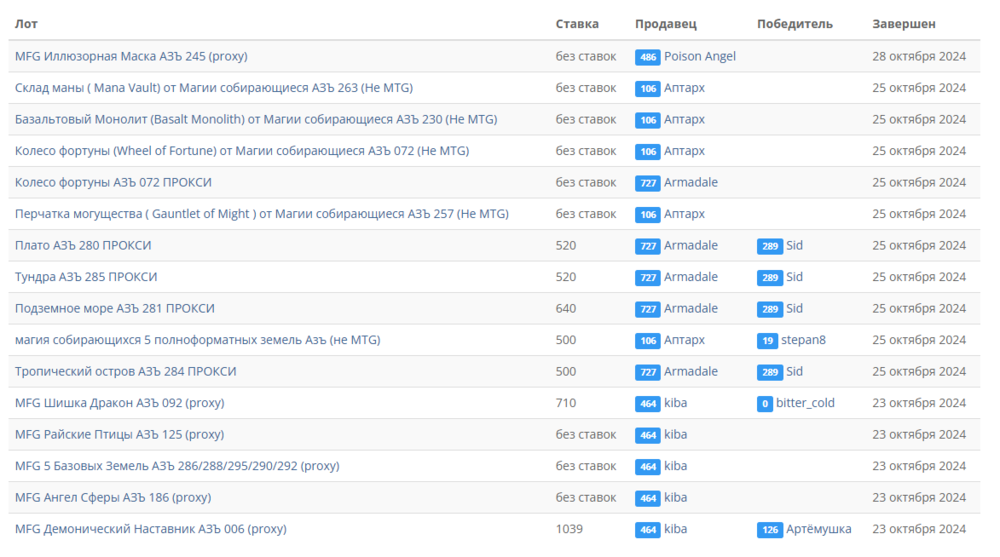Open lot MFG Демонический Наставник АЗЪ 006
This screenshot has height=557, width=1000.
(x=150, y=529)
